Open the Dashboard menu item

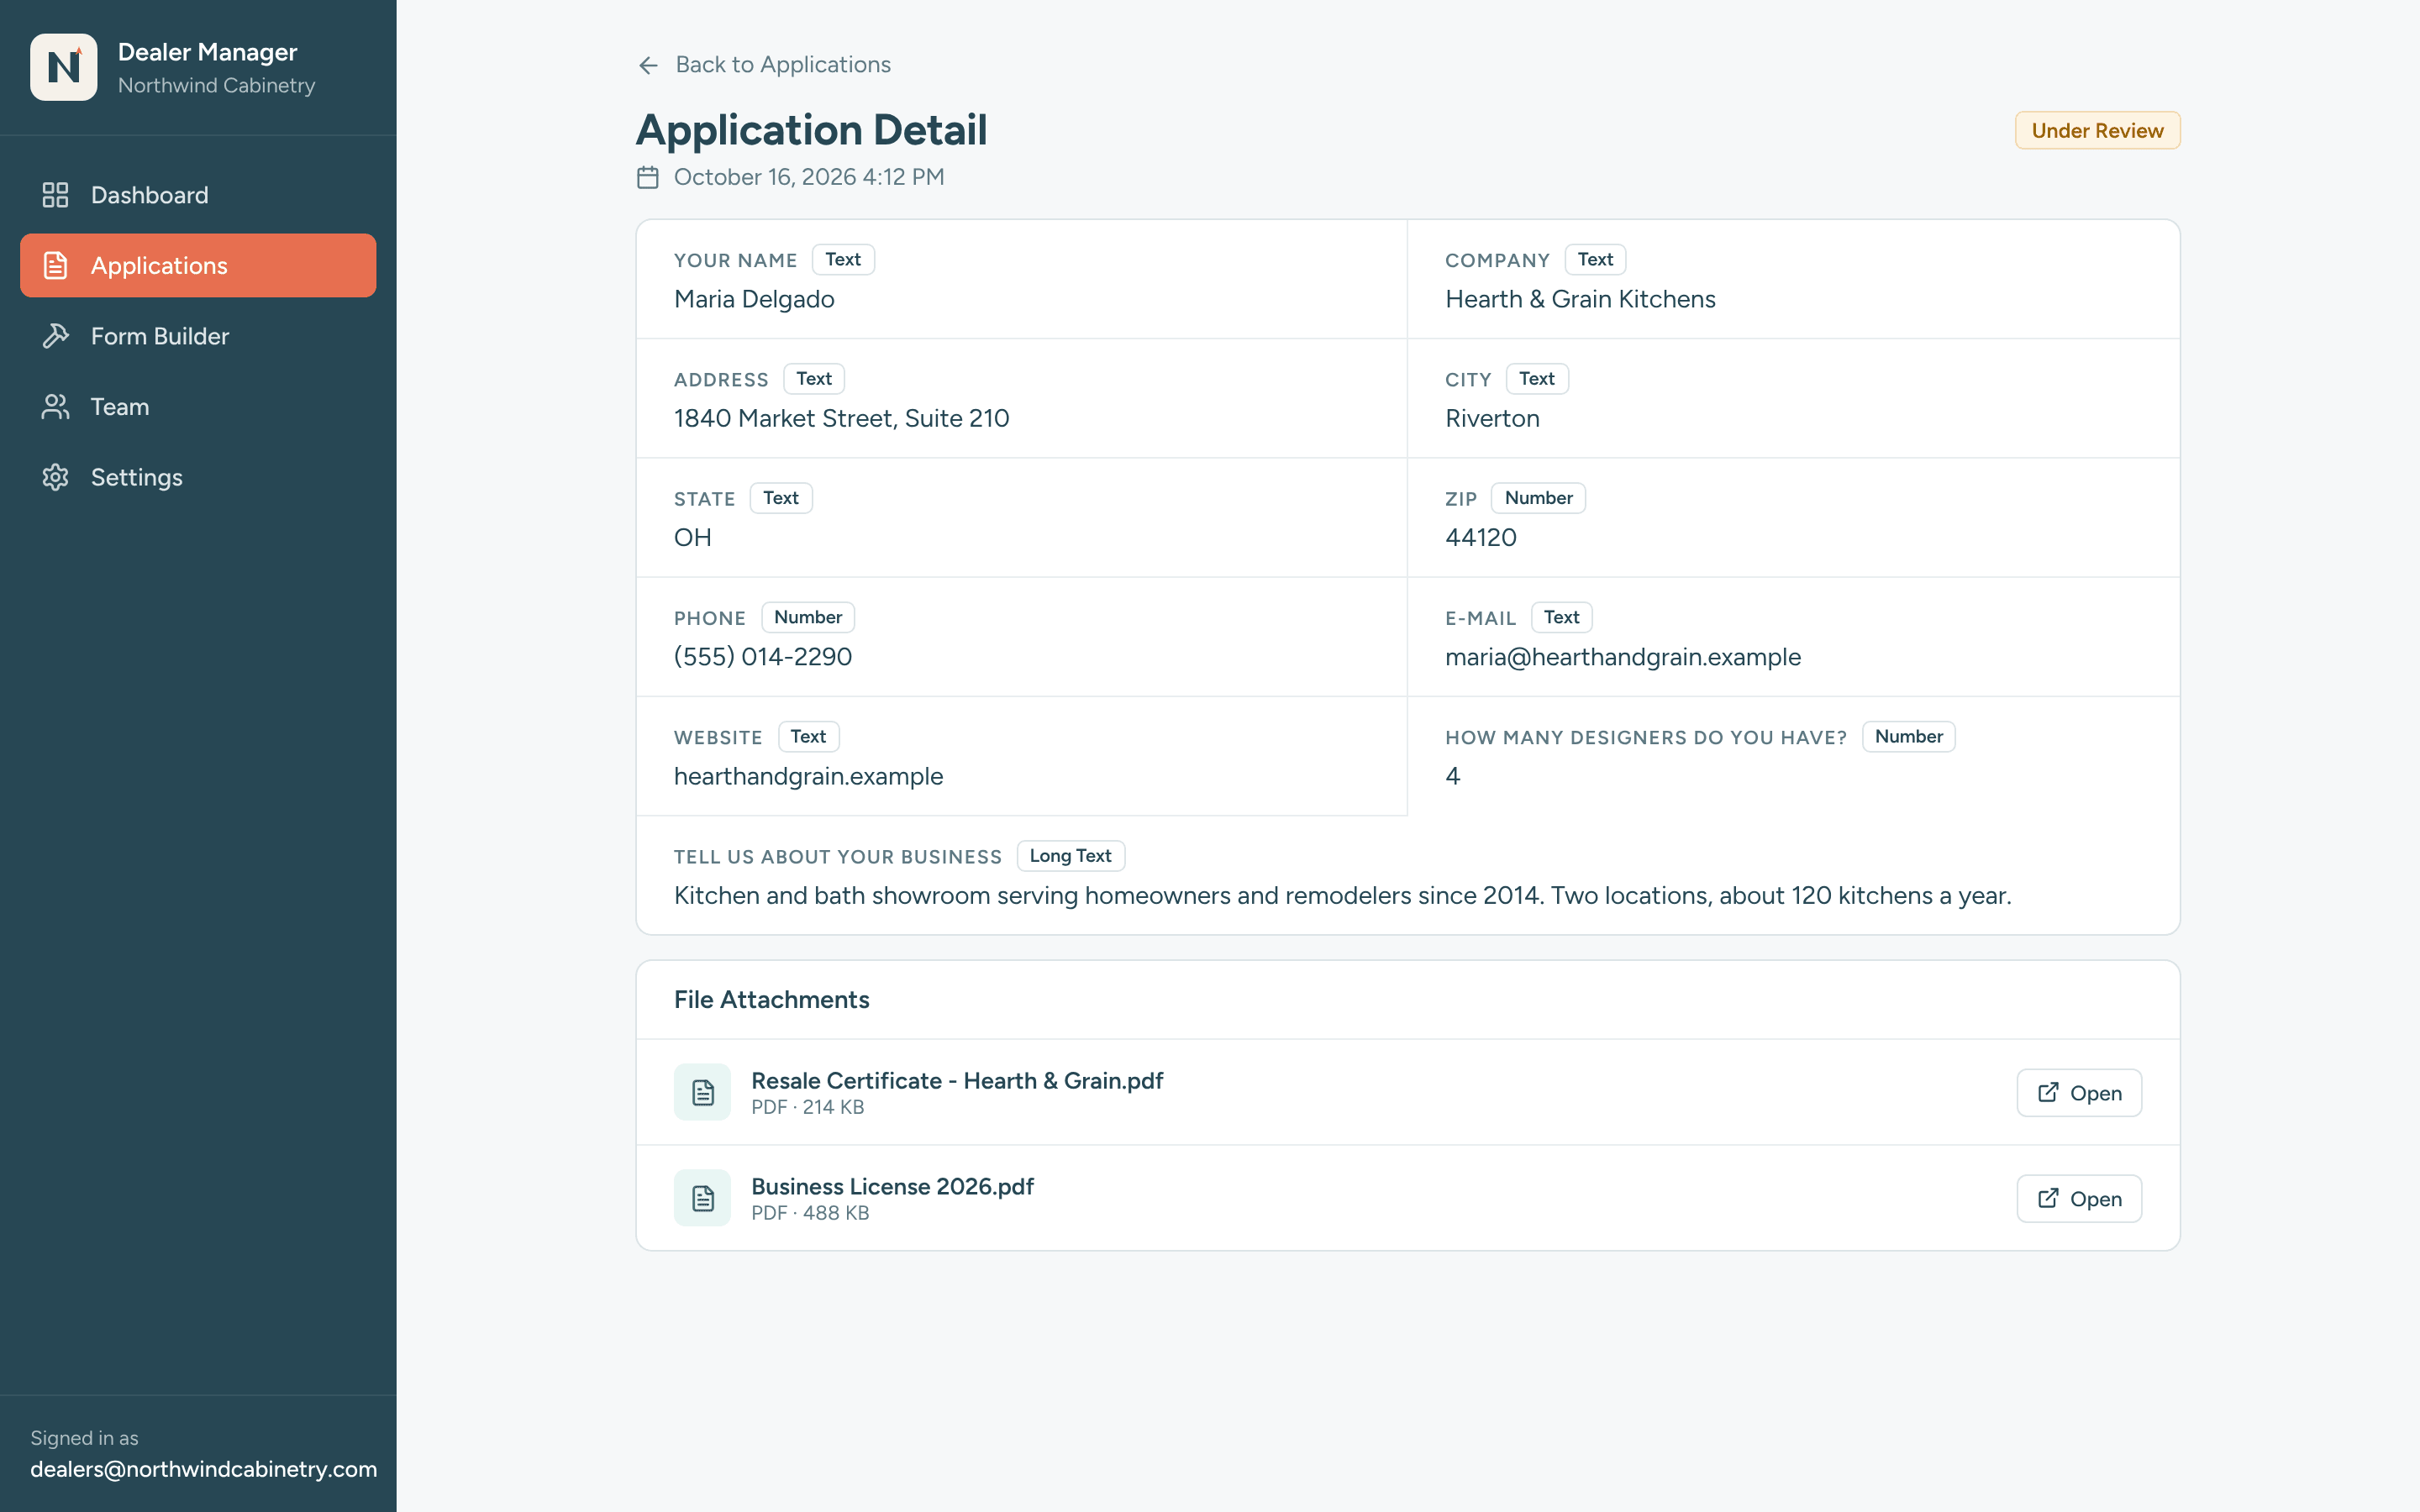(x=198, y=195)
